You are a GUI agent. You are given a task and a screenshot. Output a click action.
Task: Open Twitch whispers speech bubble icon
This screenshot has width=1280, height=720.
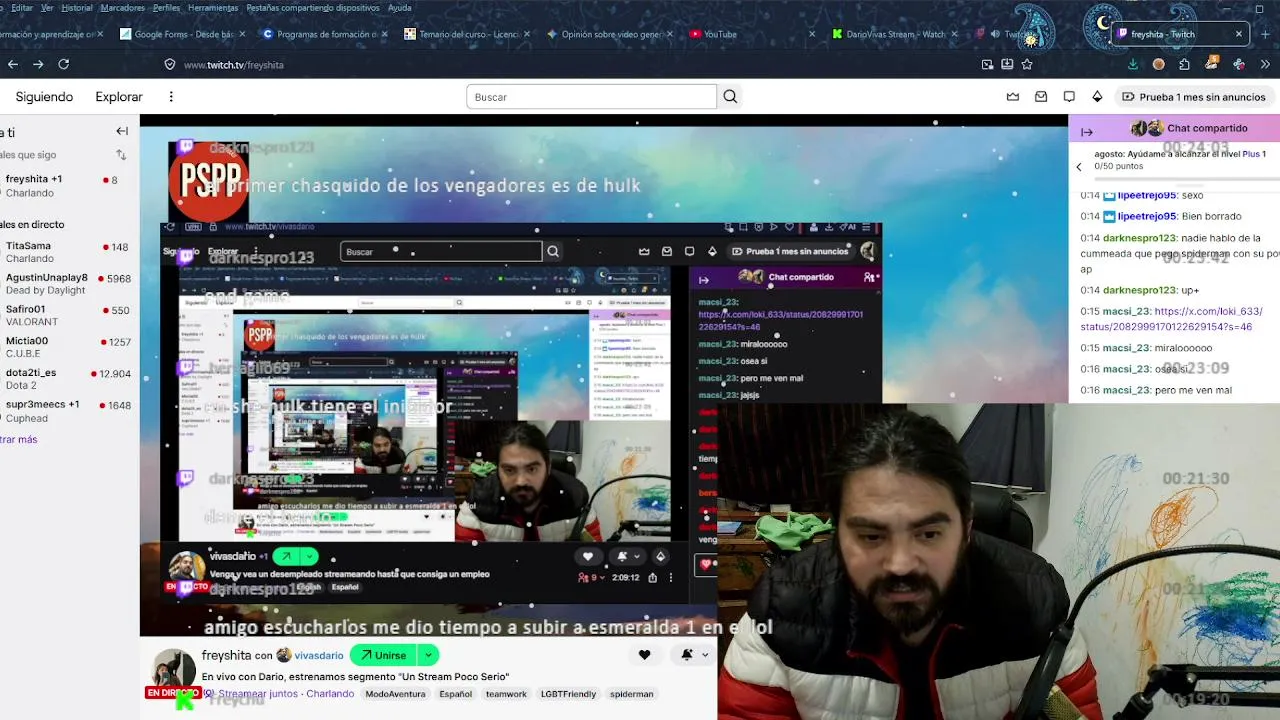coord(1069,97)
